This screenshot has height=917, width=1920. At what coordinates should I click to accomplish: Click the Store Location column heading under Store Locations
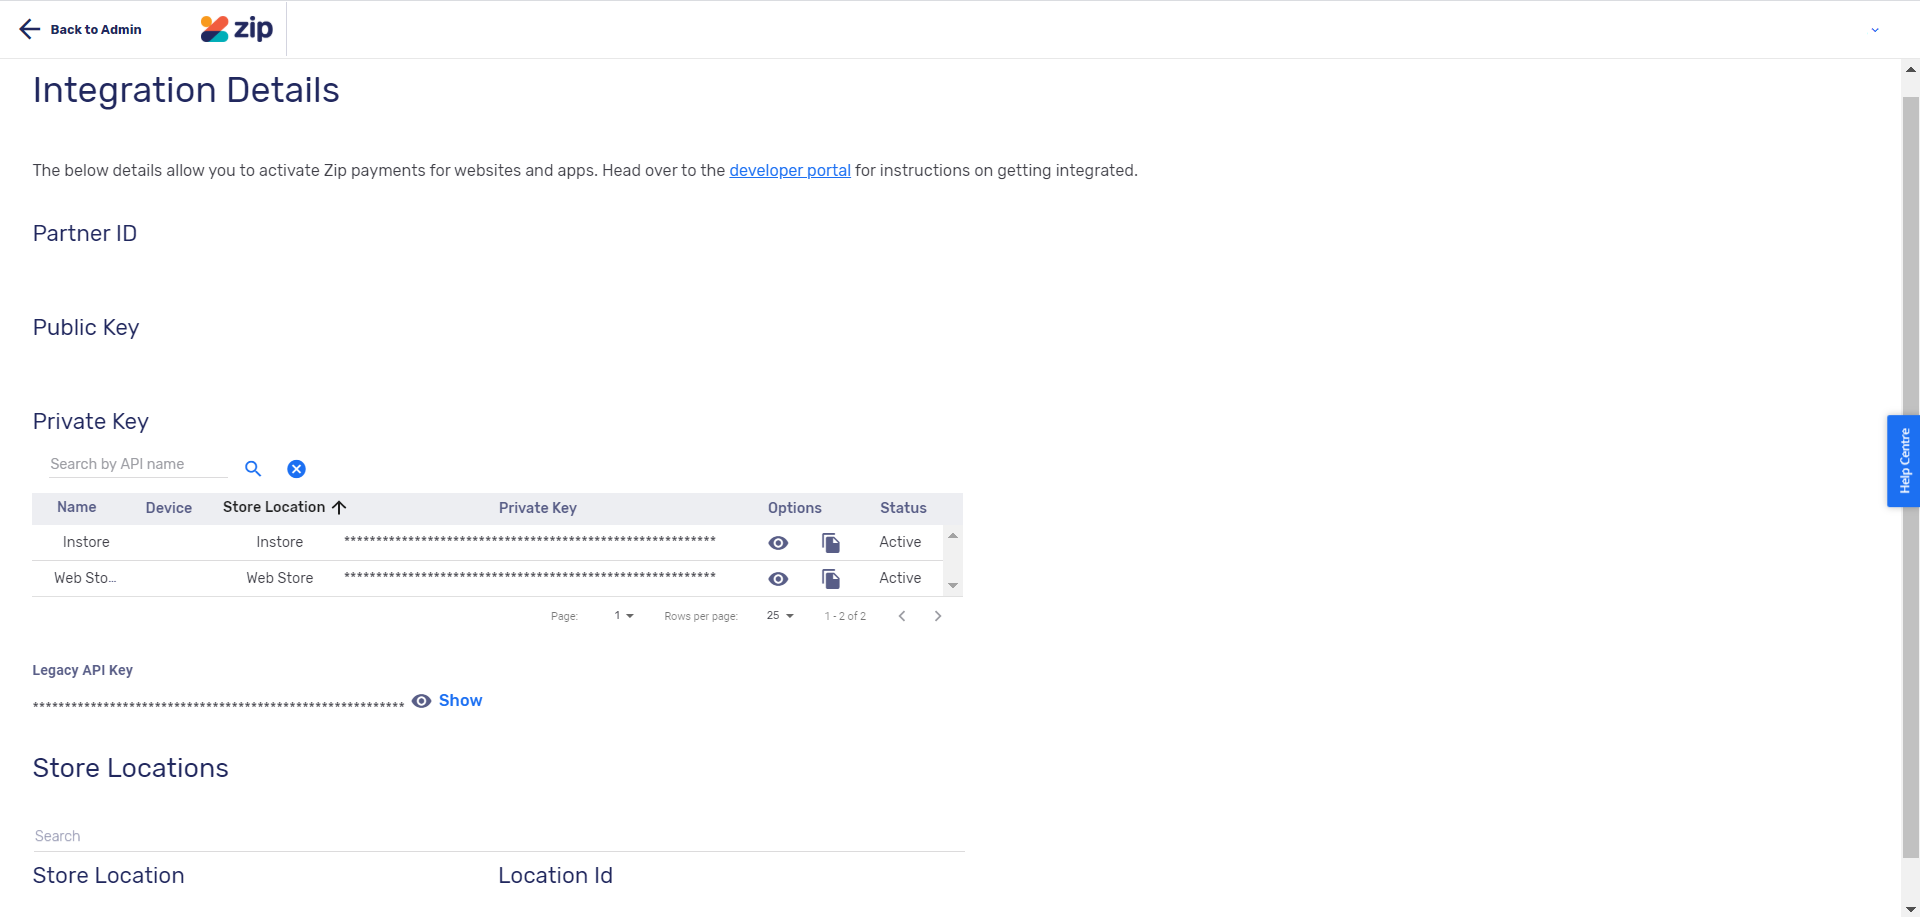108,875
